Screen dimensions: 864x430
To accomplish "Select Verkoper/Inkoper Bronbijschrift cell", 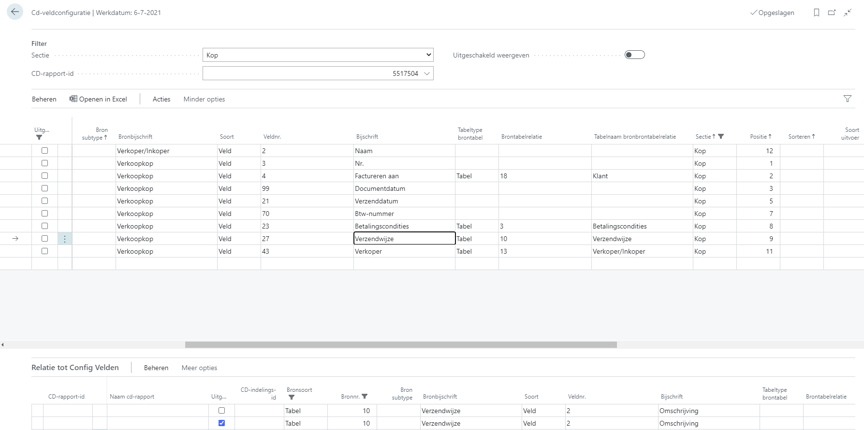I will (166, 150).
